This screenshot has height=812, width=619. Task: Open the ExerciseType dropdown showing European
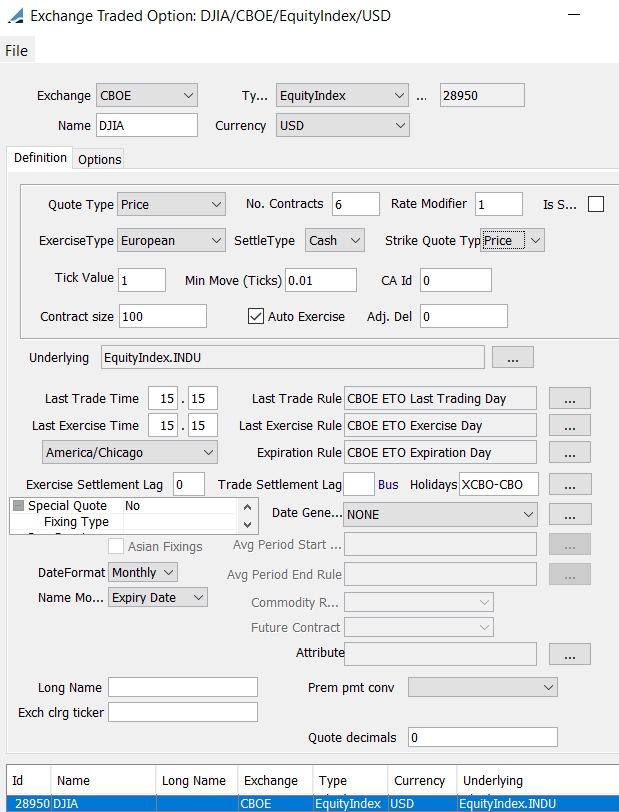tap(171, 241)
